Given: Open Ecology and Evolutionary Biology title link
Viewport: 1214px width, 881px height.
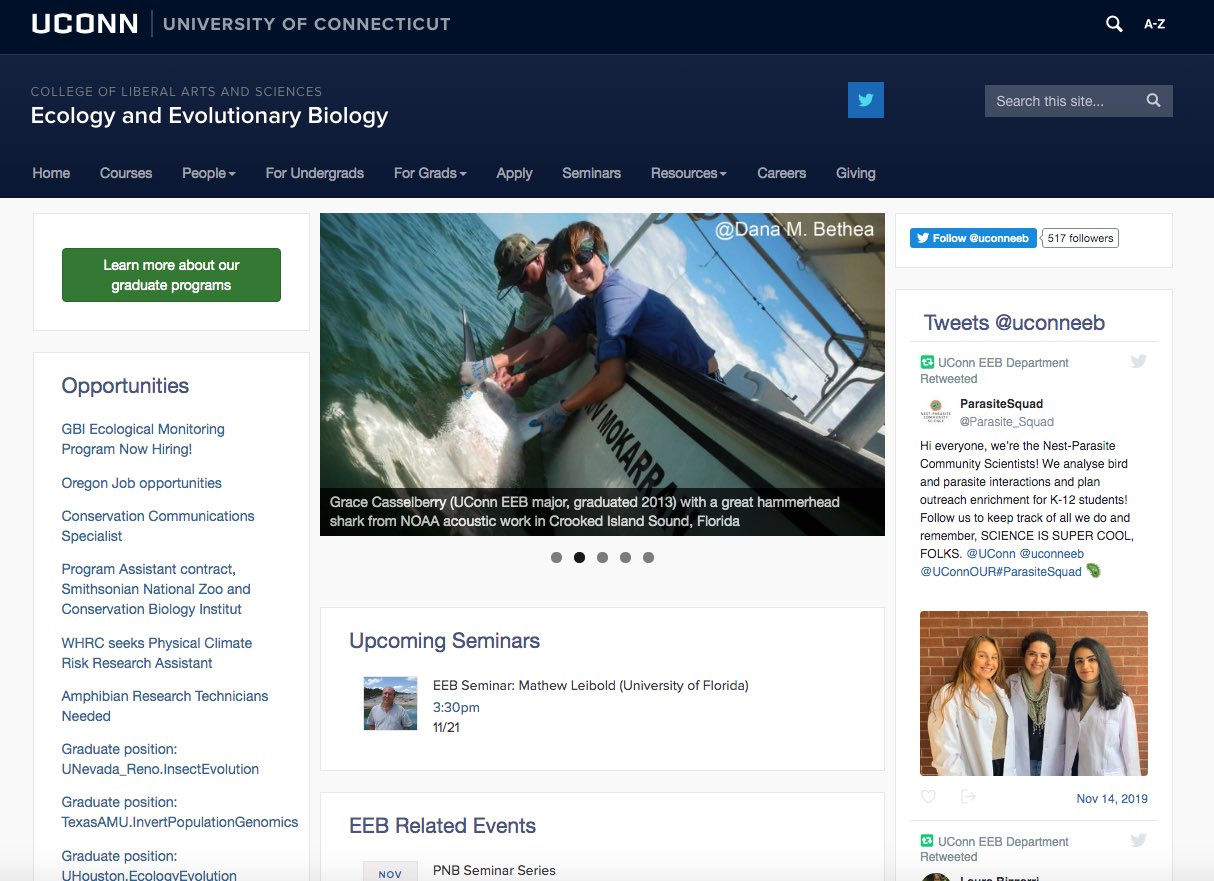Looking at the screenshot, I should point(209,115).
